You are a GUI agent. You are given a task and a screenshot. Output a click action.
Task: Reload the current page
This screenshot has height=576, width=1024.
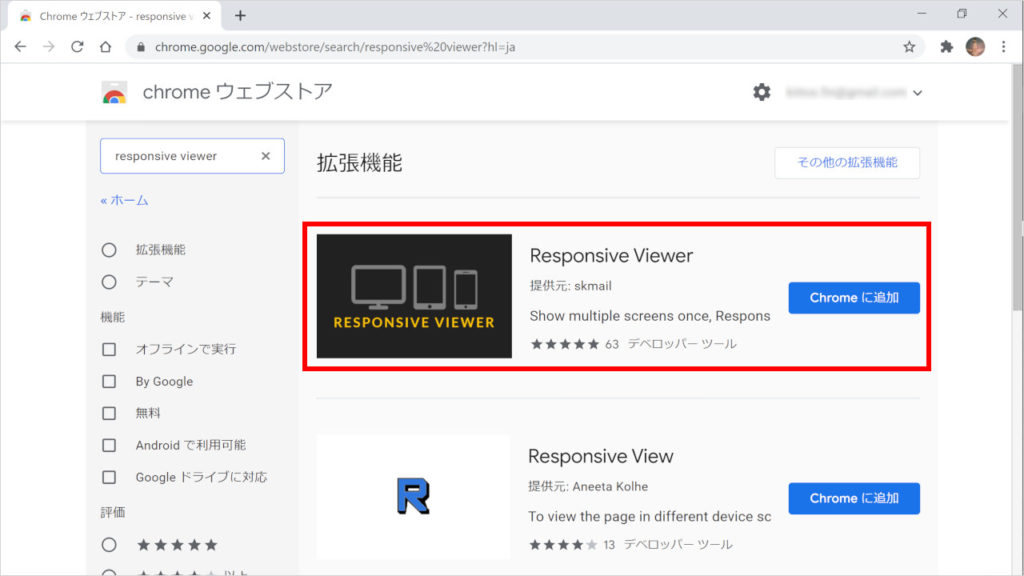coord(76,46)
